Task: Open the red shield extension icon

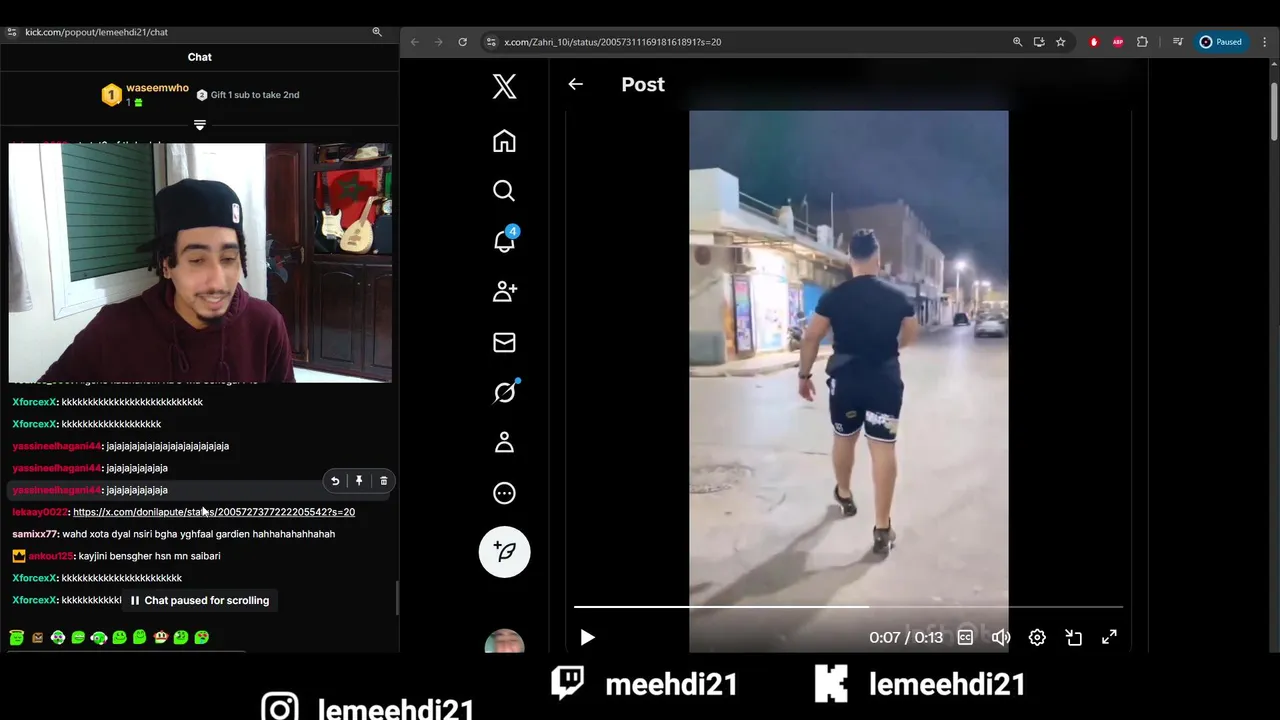Action: 1094,42
